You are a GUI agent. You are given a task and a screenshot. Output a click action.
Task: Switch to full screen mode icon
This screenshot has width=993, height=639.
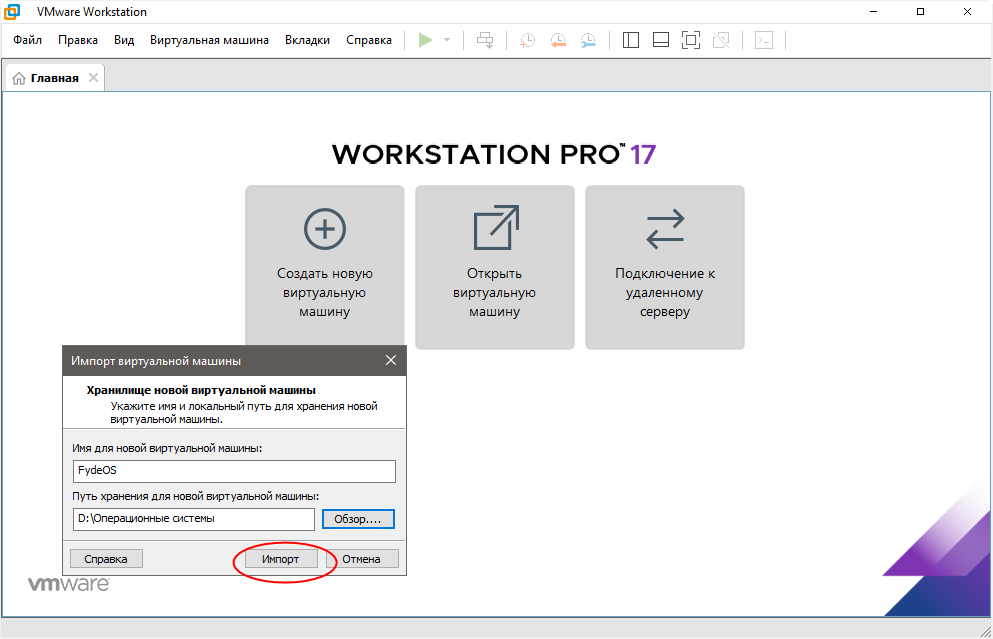point(691,41)
